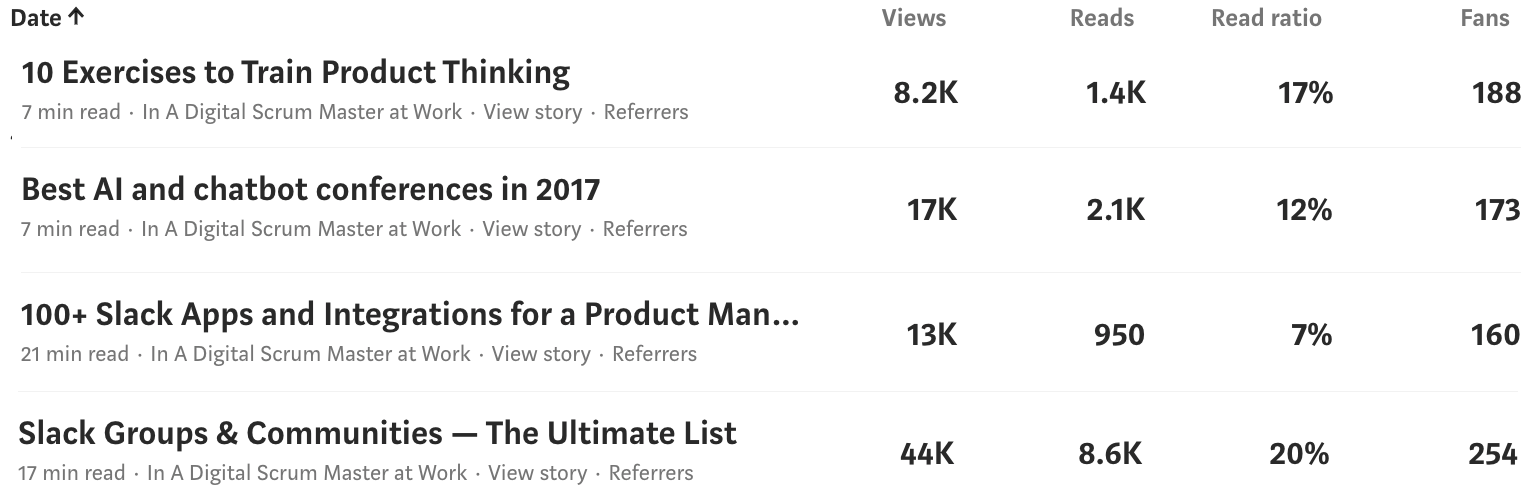The image size is (1540, 492).
Task: Click 44K views figure for Slack Groups
Action: (927, 454)
